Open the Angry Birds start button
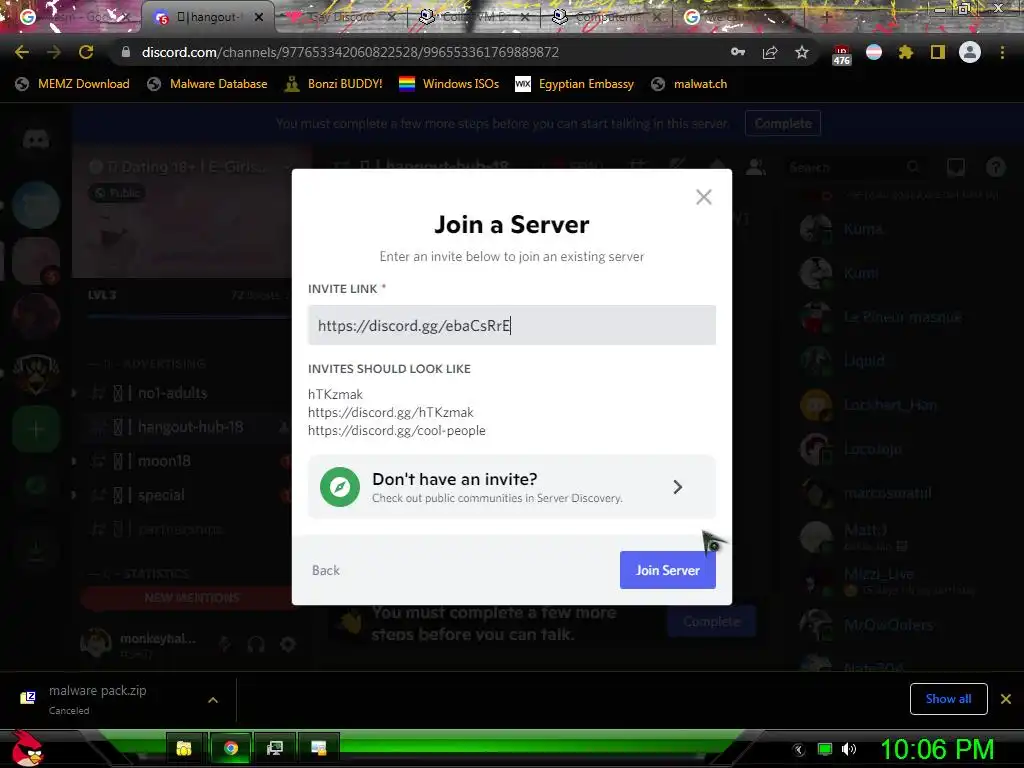The width and height of the screenshot is (1024, 768). point(28,748)
